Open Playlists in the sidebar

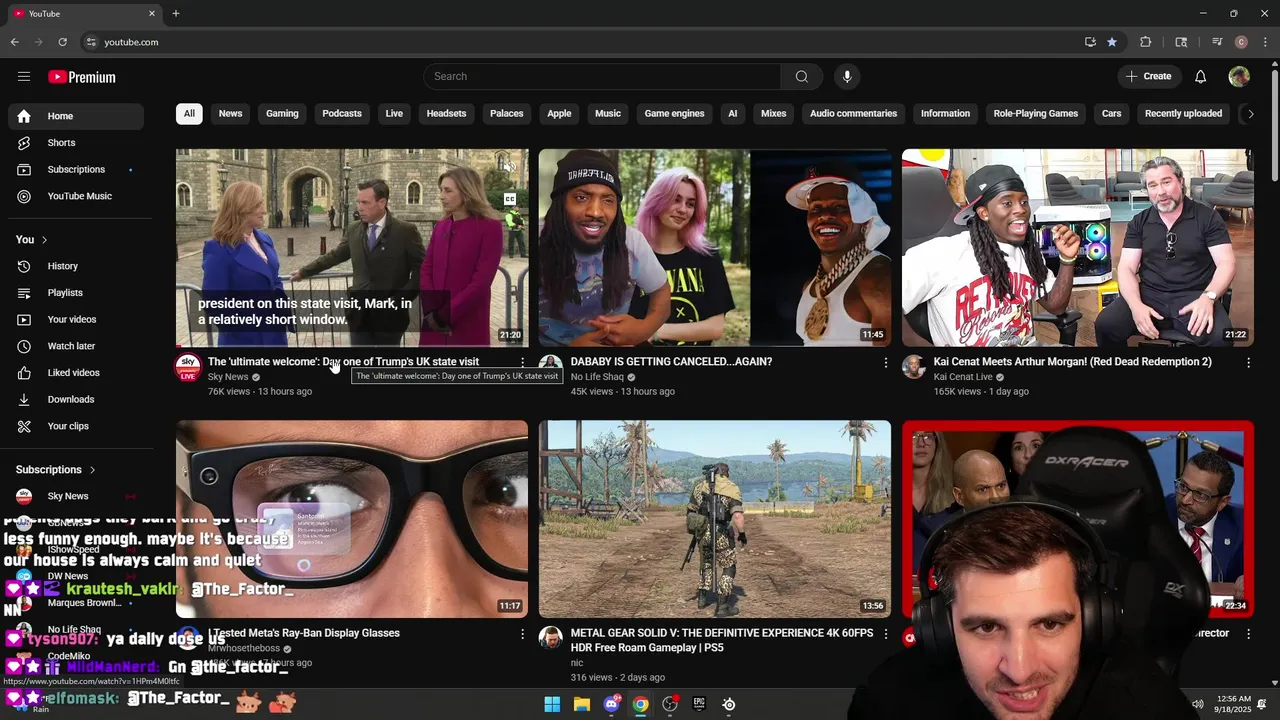[76, 293]
